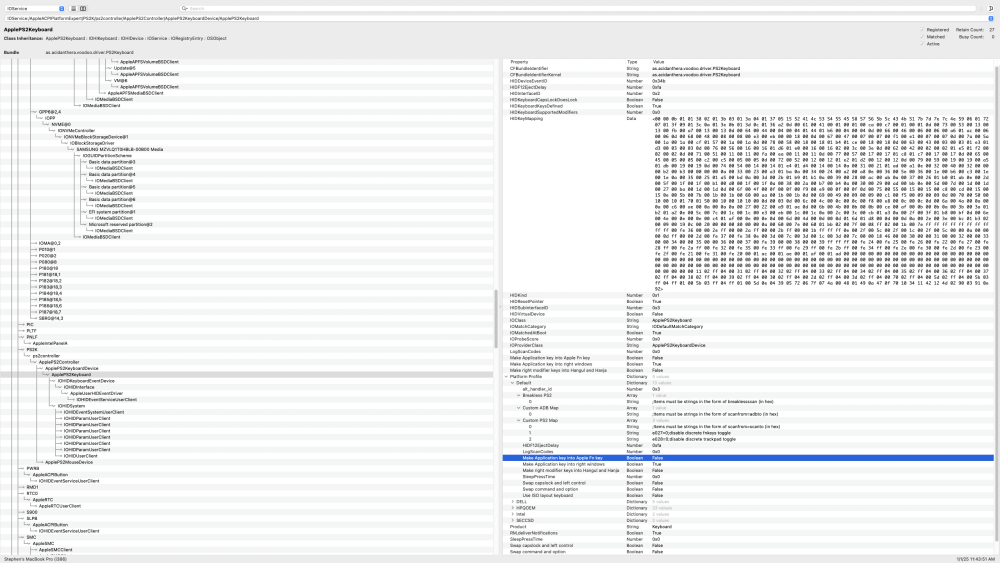1000x563 pixels.
Task: Click the e027=0 discrete fnkeys toggle value
Action: click(x=689, y=433)
